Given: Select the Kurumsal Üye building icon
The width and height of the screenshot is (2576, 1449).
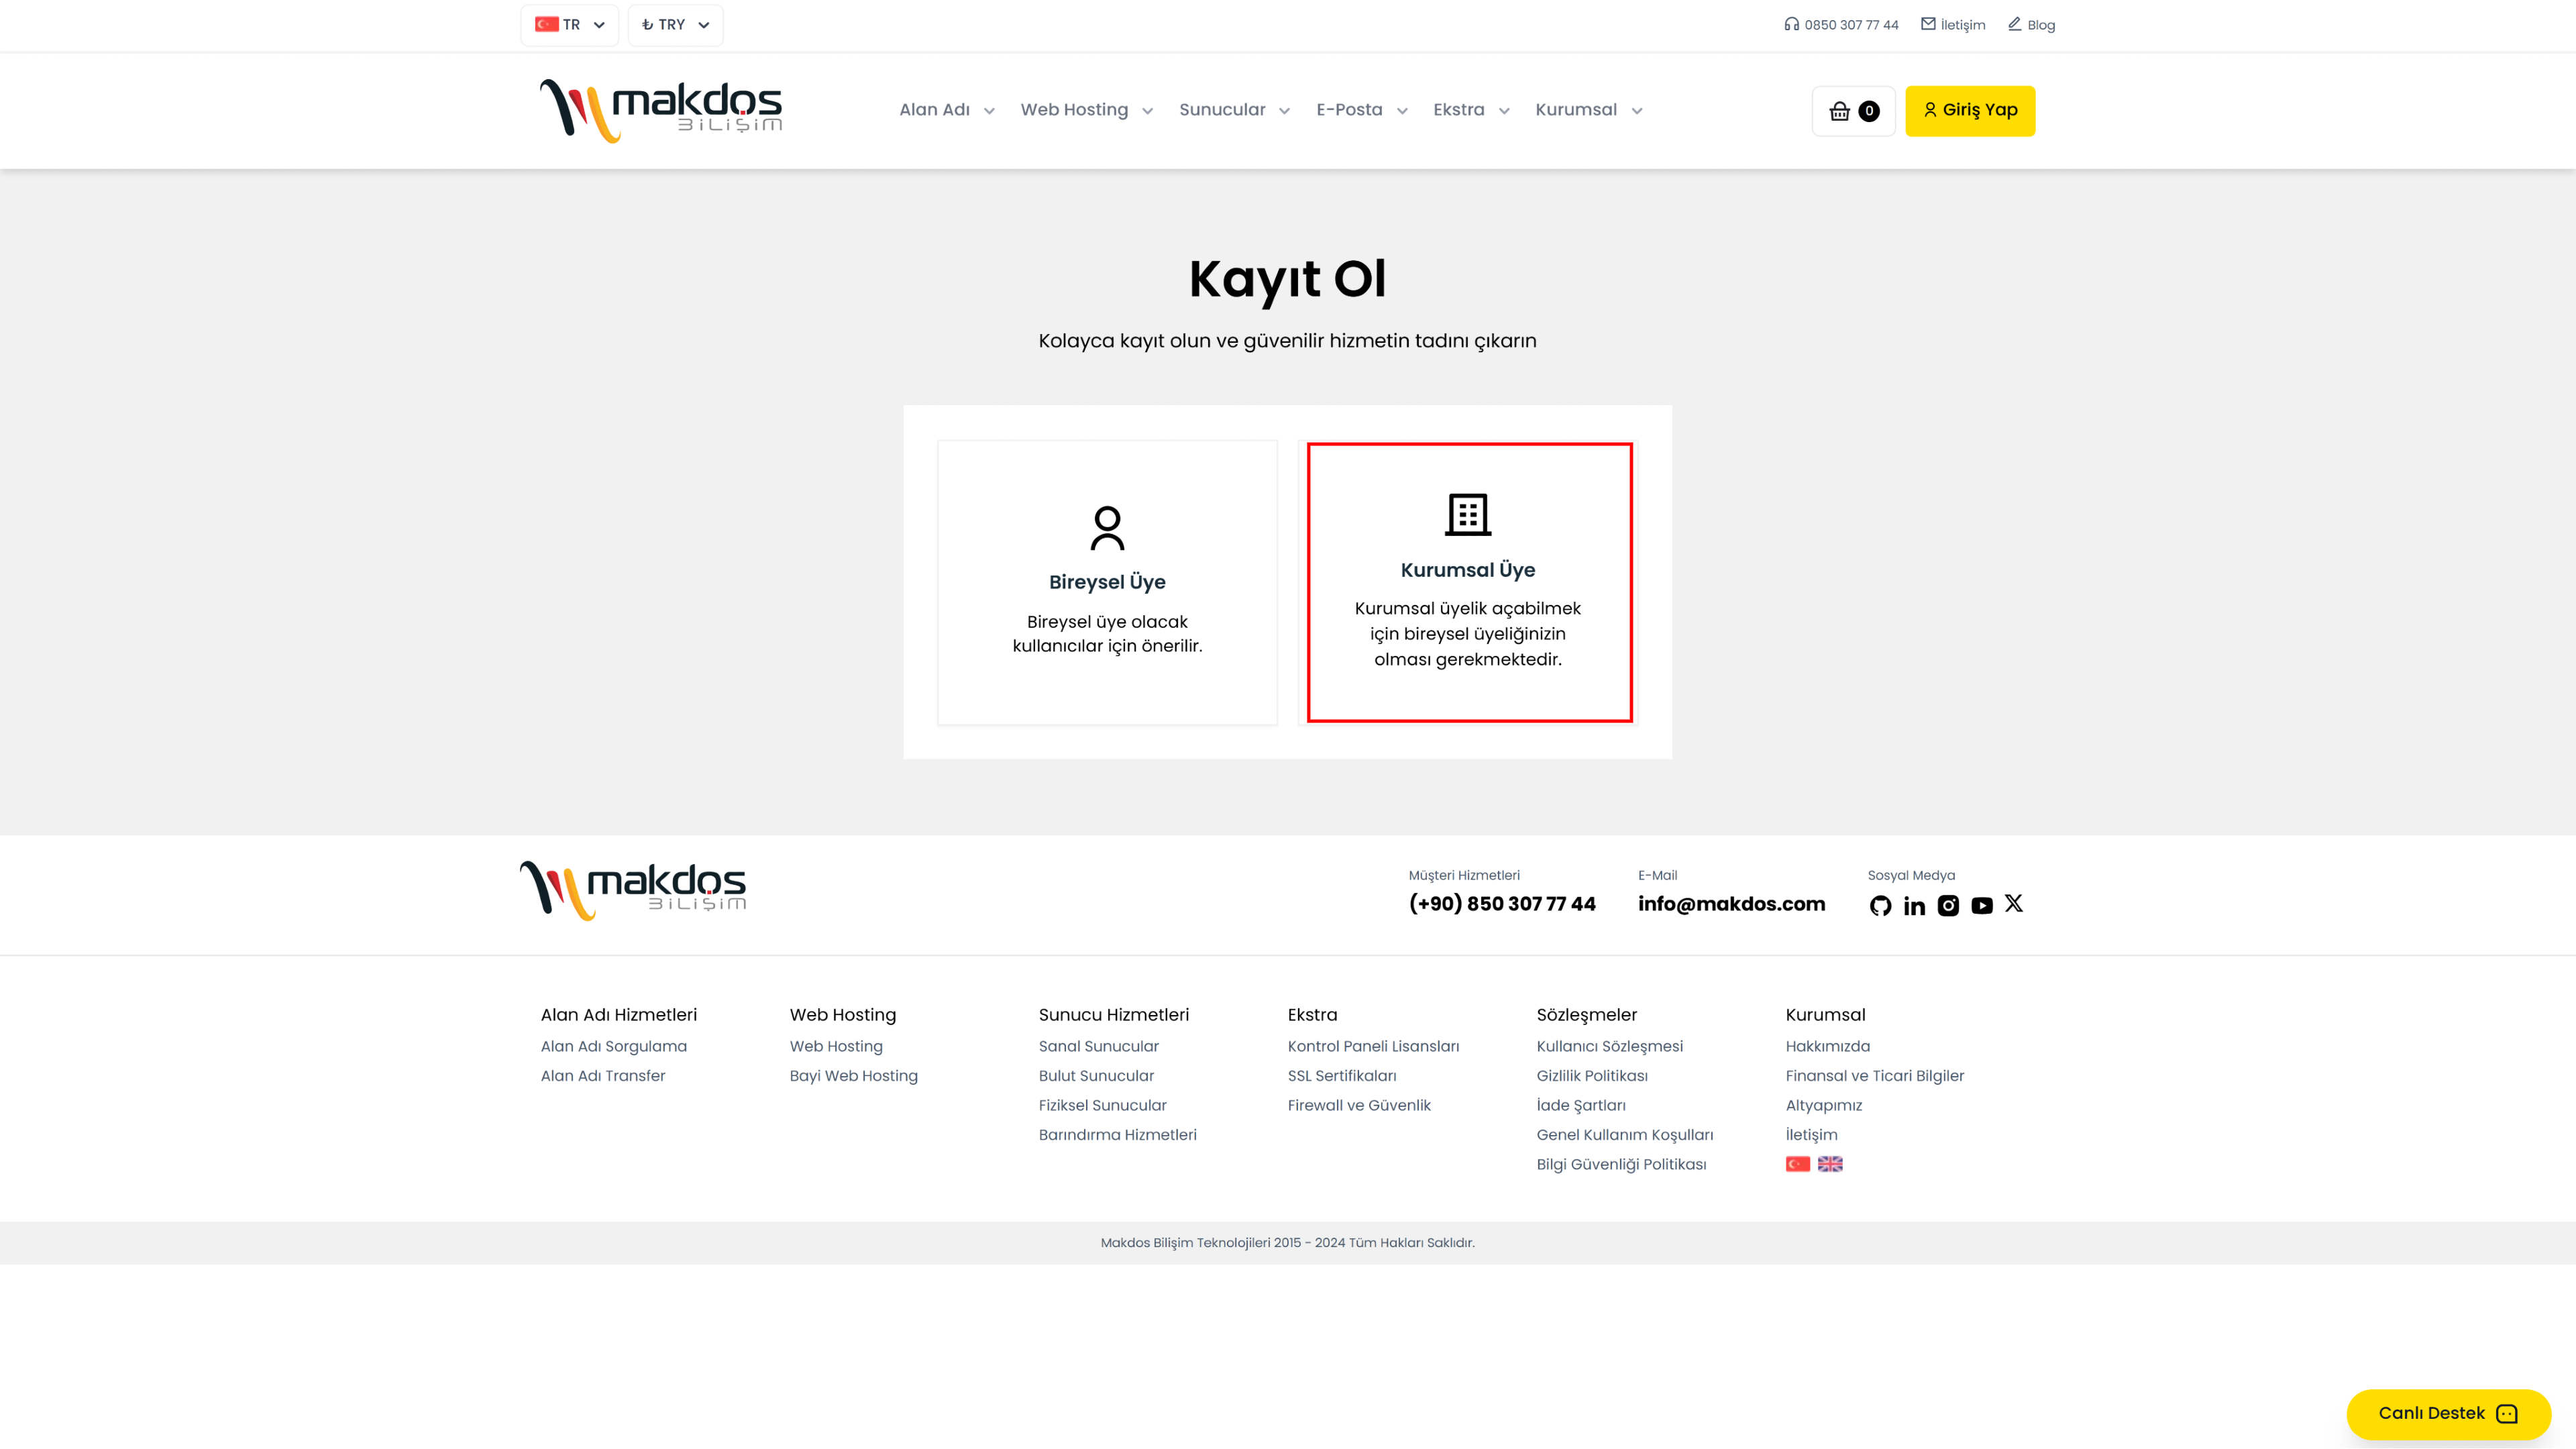Looking at the screenshot, I should 1468,515.
